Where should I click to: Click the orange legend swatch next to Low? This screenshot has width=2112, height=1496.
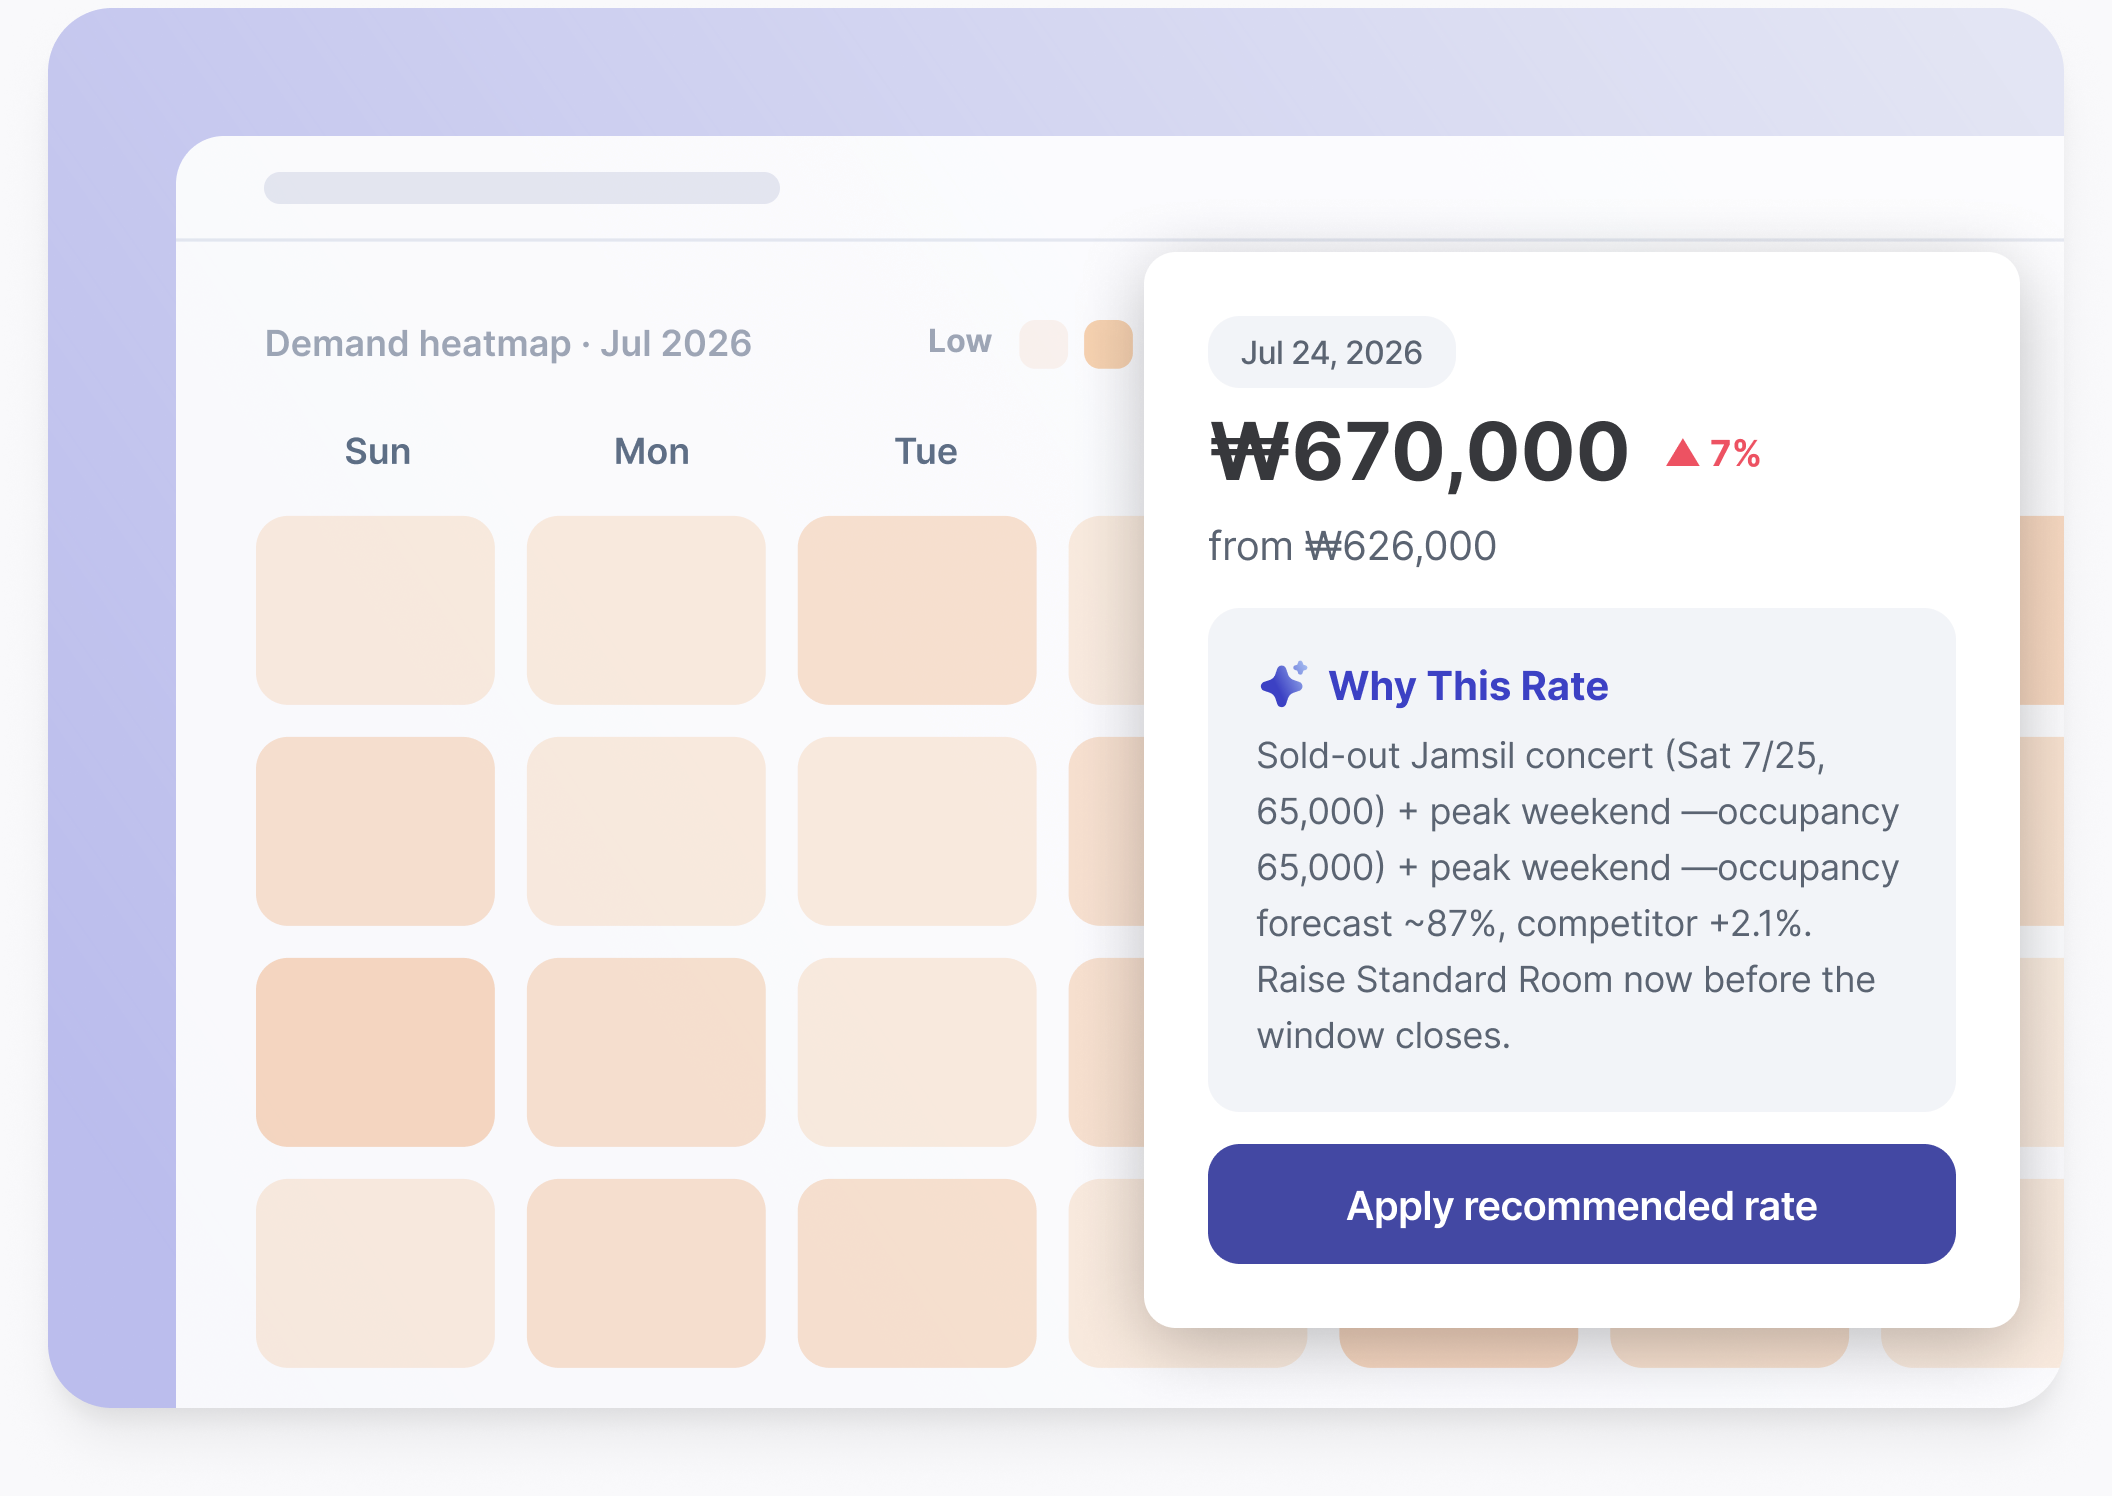click(x=1108, y=344)
